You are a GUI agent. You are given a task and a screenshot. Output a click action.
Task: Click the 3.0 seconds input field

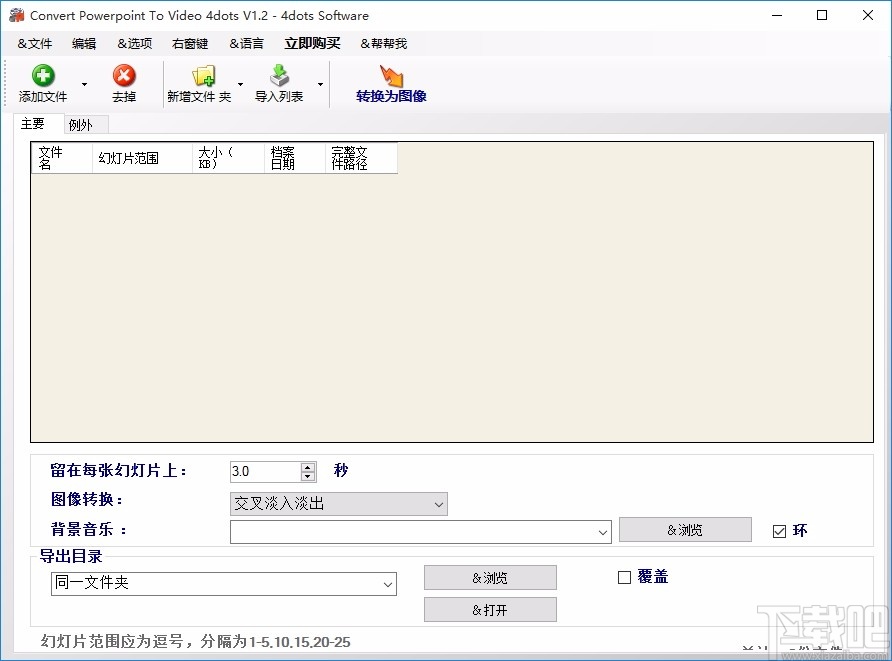tap(265, 472)
